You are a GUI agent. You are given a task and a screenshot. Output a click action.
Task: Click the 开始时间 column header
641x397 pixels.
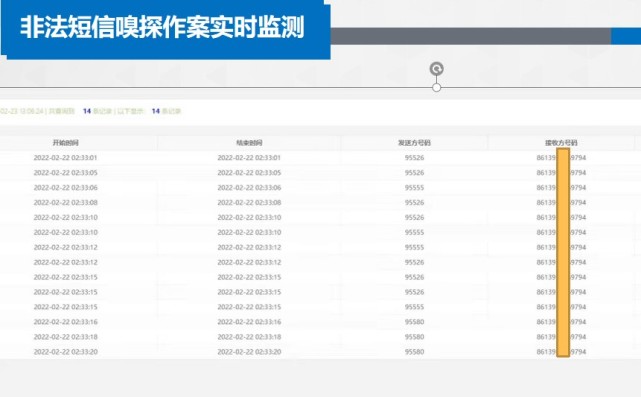[65, 143]
